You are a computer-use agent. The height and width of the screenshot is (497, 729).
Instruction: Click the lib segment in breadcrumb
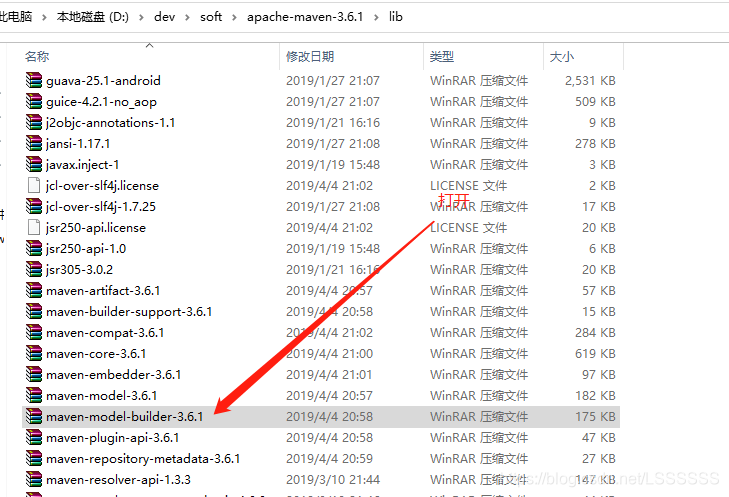pos(396,17)
